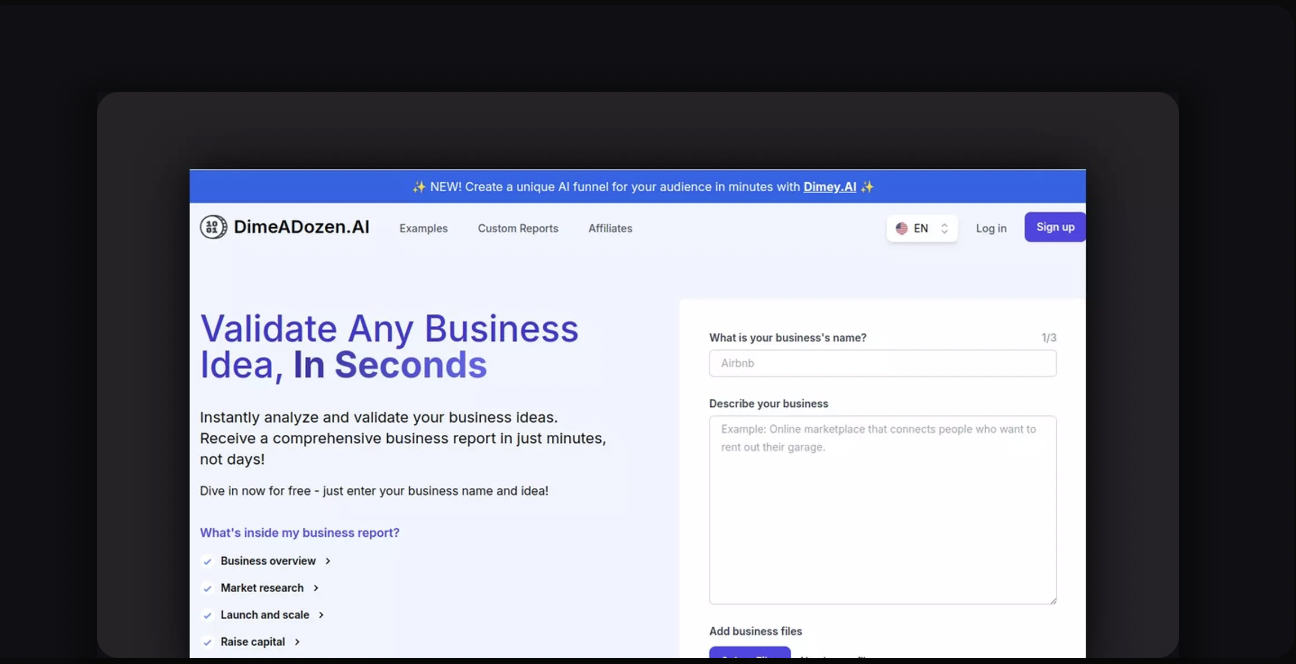Click the 'Business overview' list item text
1296x664 pixels.
(x=268, y=561)
